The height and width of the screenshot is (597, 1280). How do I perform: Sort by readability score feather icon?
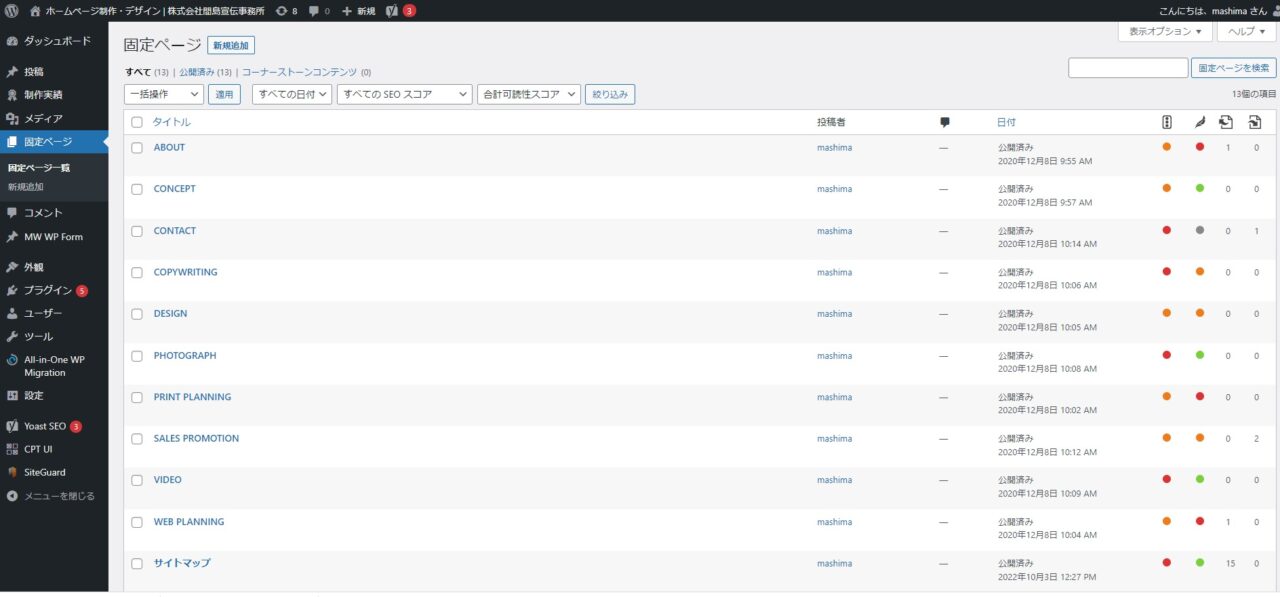(1200, 122)
